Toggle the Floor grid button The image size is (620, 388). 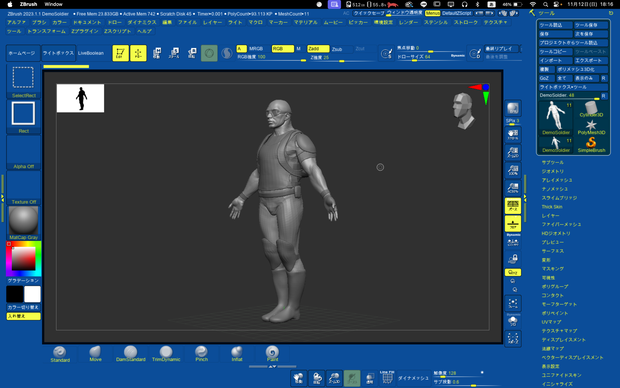pyautogui.click(x=513, y=223)
